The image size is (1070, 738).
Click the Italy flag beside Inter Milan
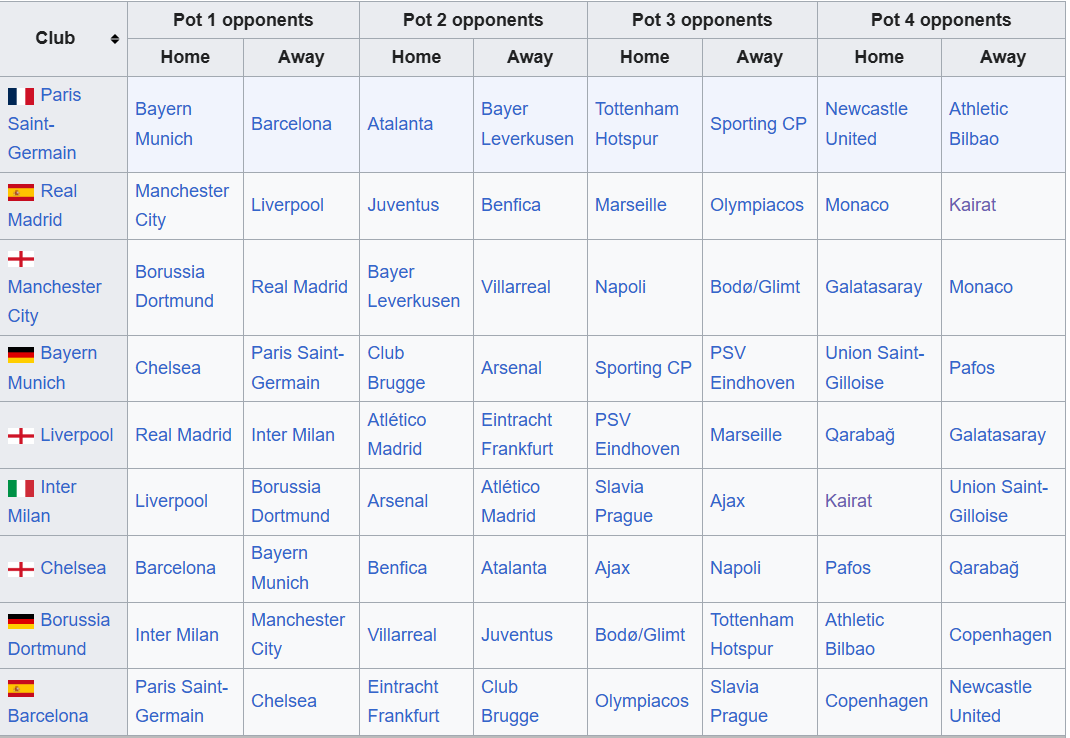20,488
